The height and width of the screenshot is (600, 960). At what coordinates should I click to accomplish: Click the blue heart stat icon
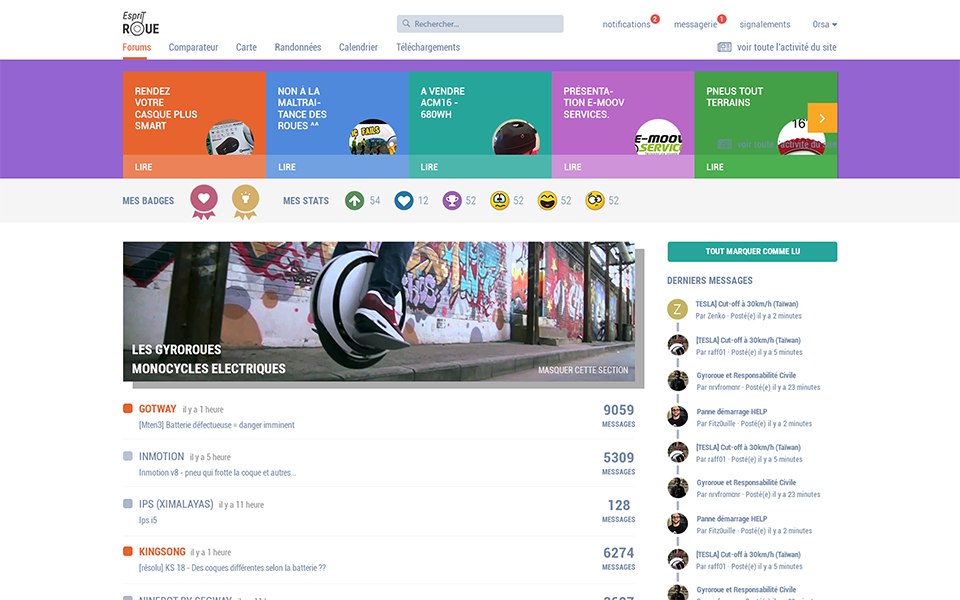tap(404, 201)
